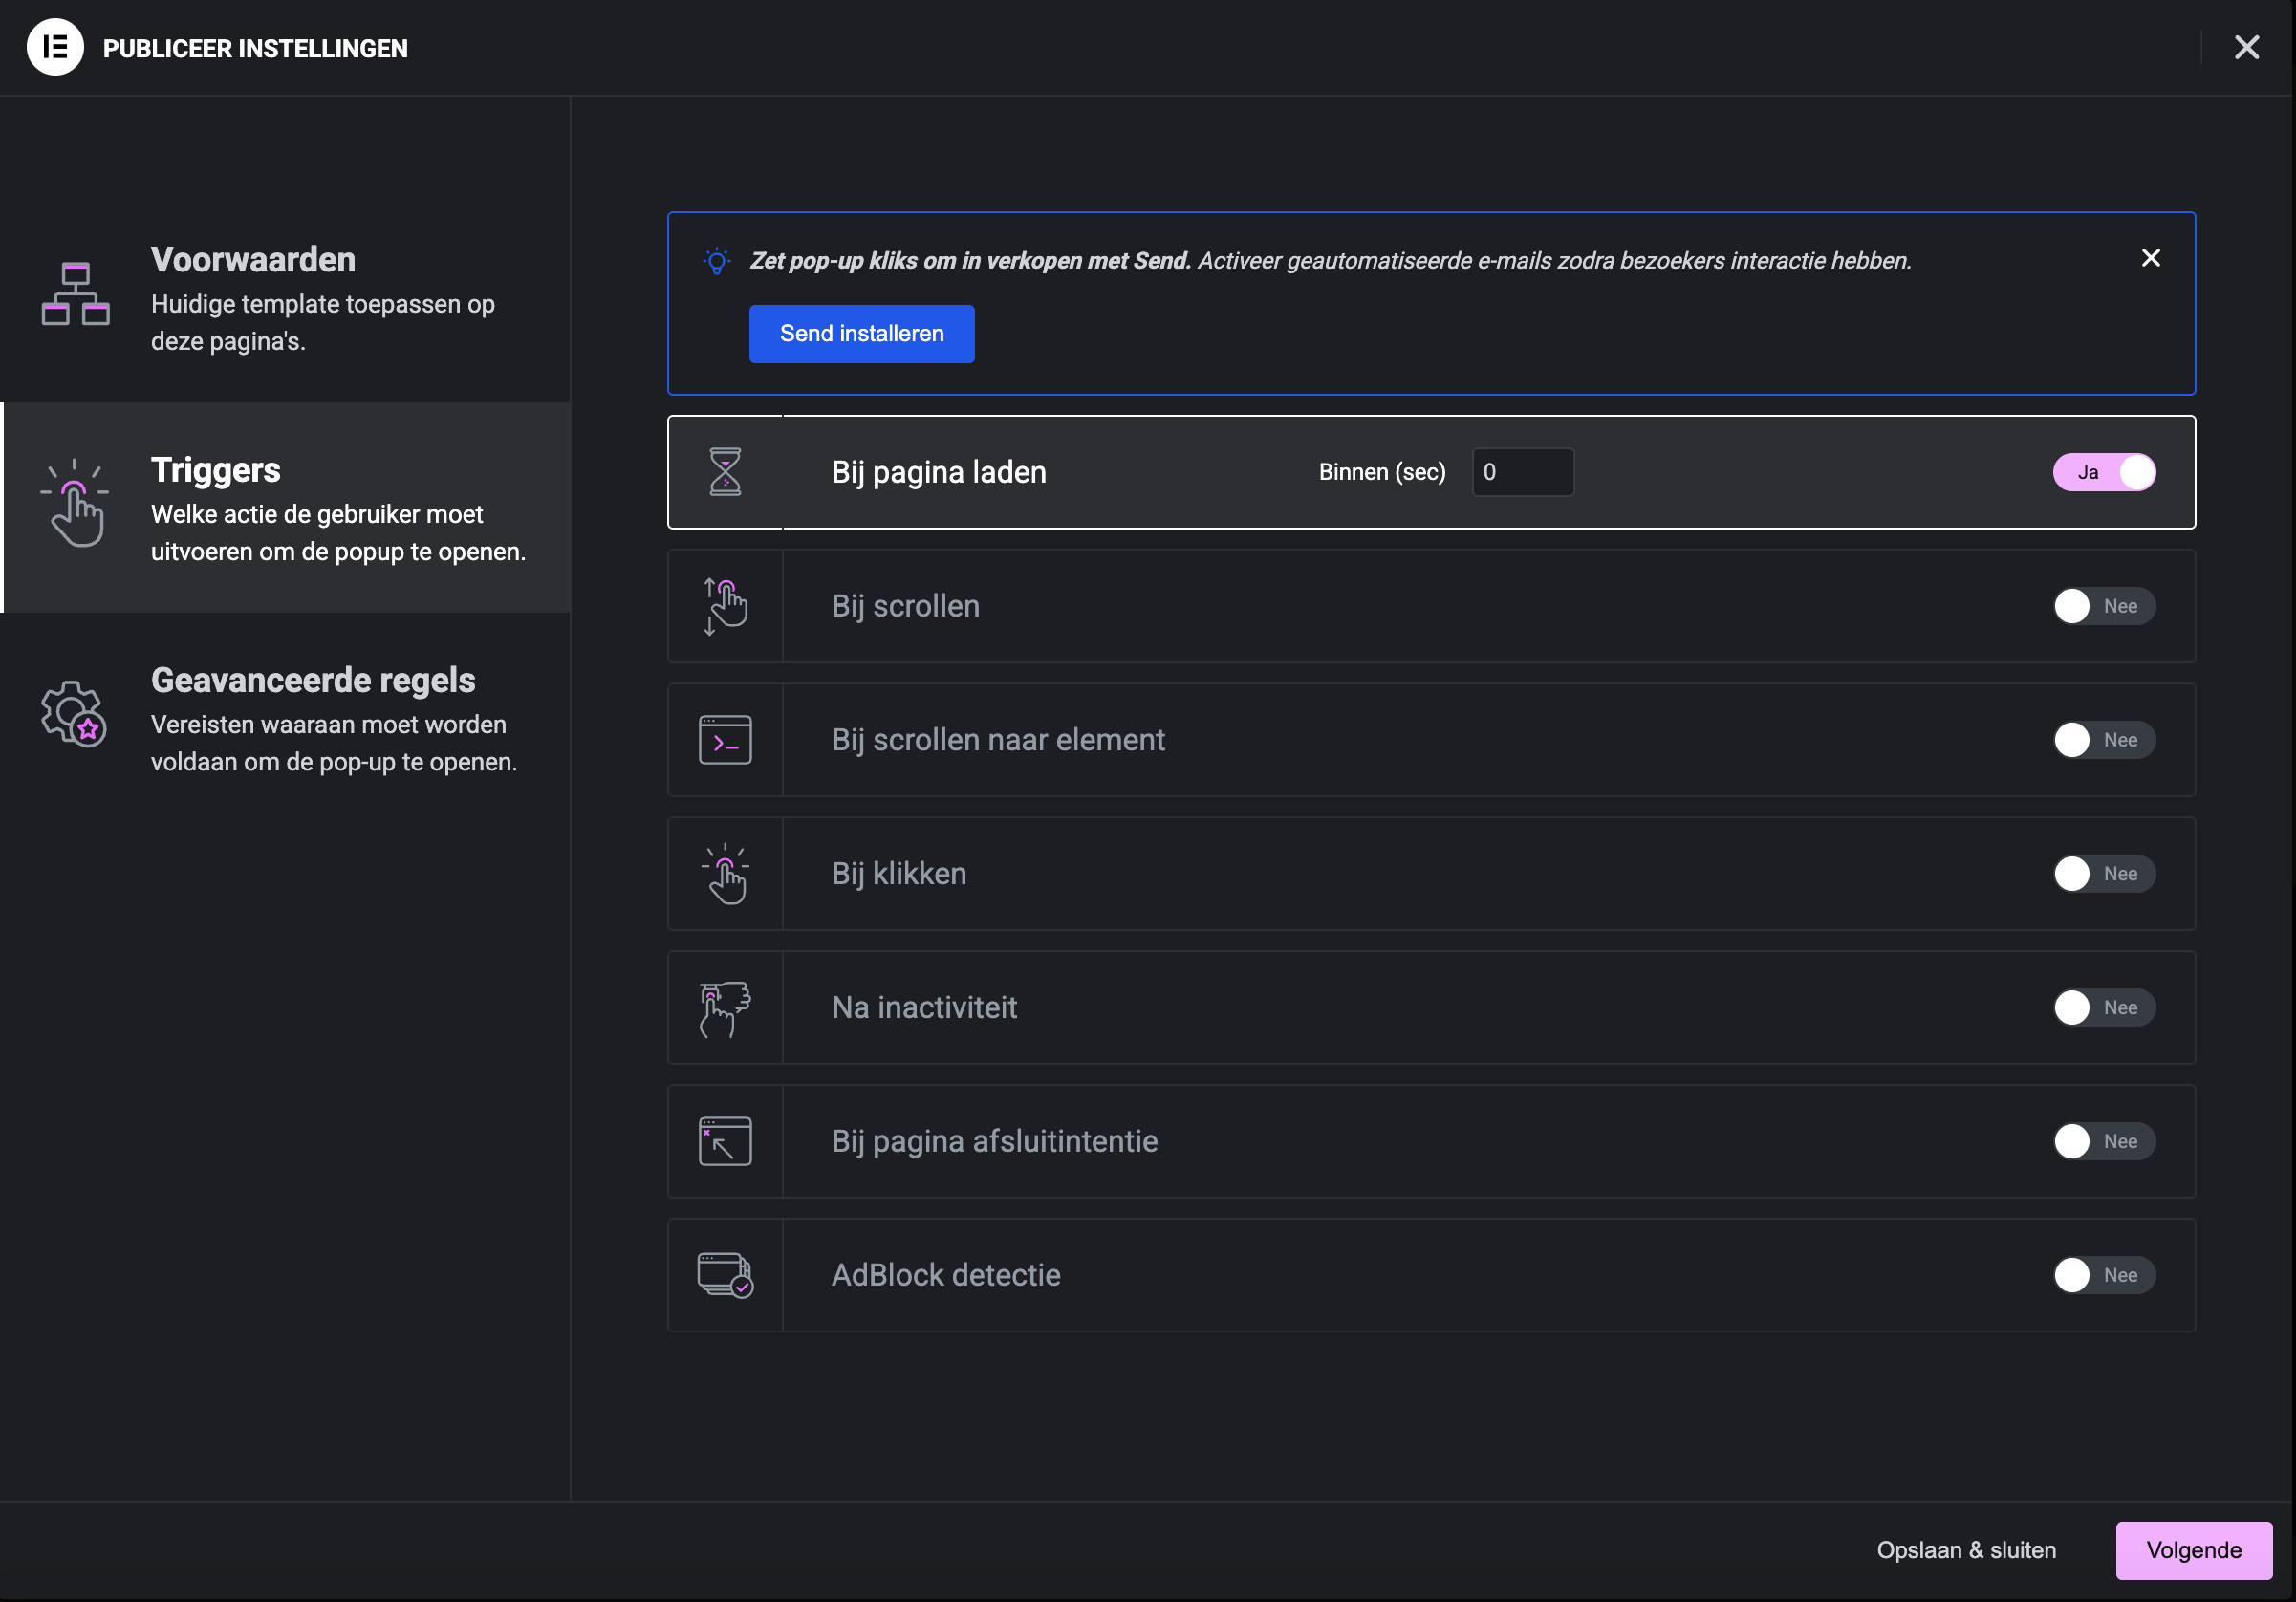Focus the Binnen (sec) input field
Screen dimensions: 2296x1602
1522,472
